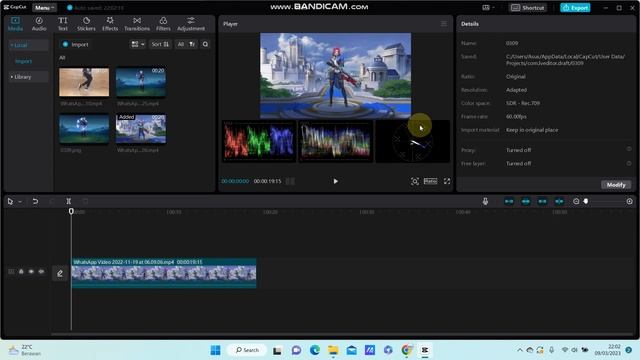Open File Explorer from the taskbar
The width and height of the screenshot is (640, 360).
coord(333,350)
